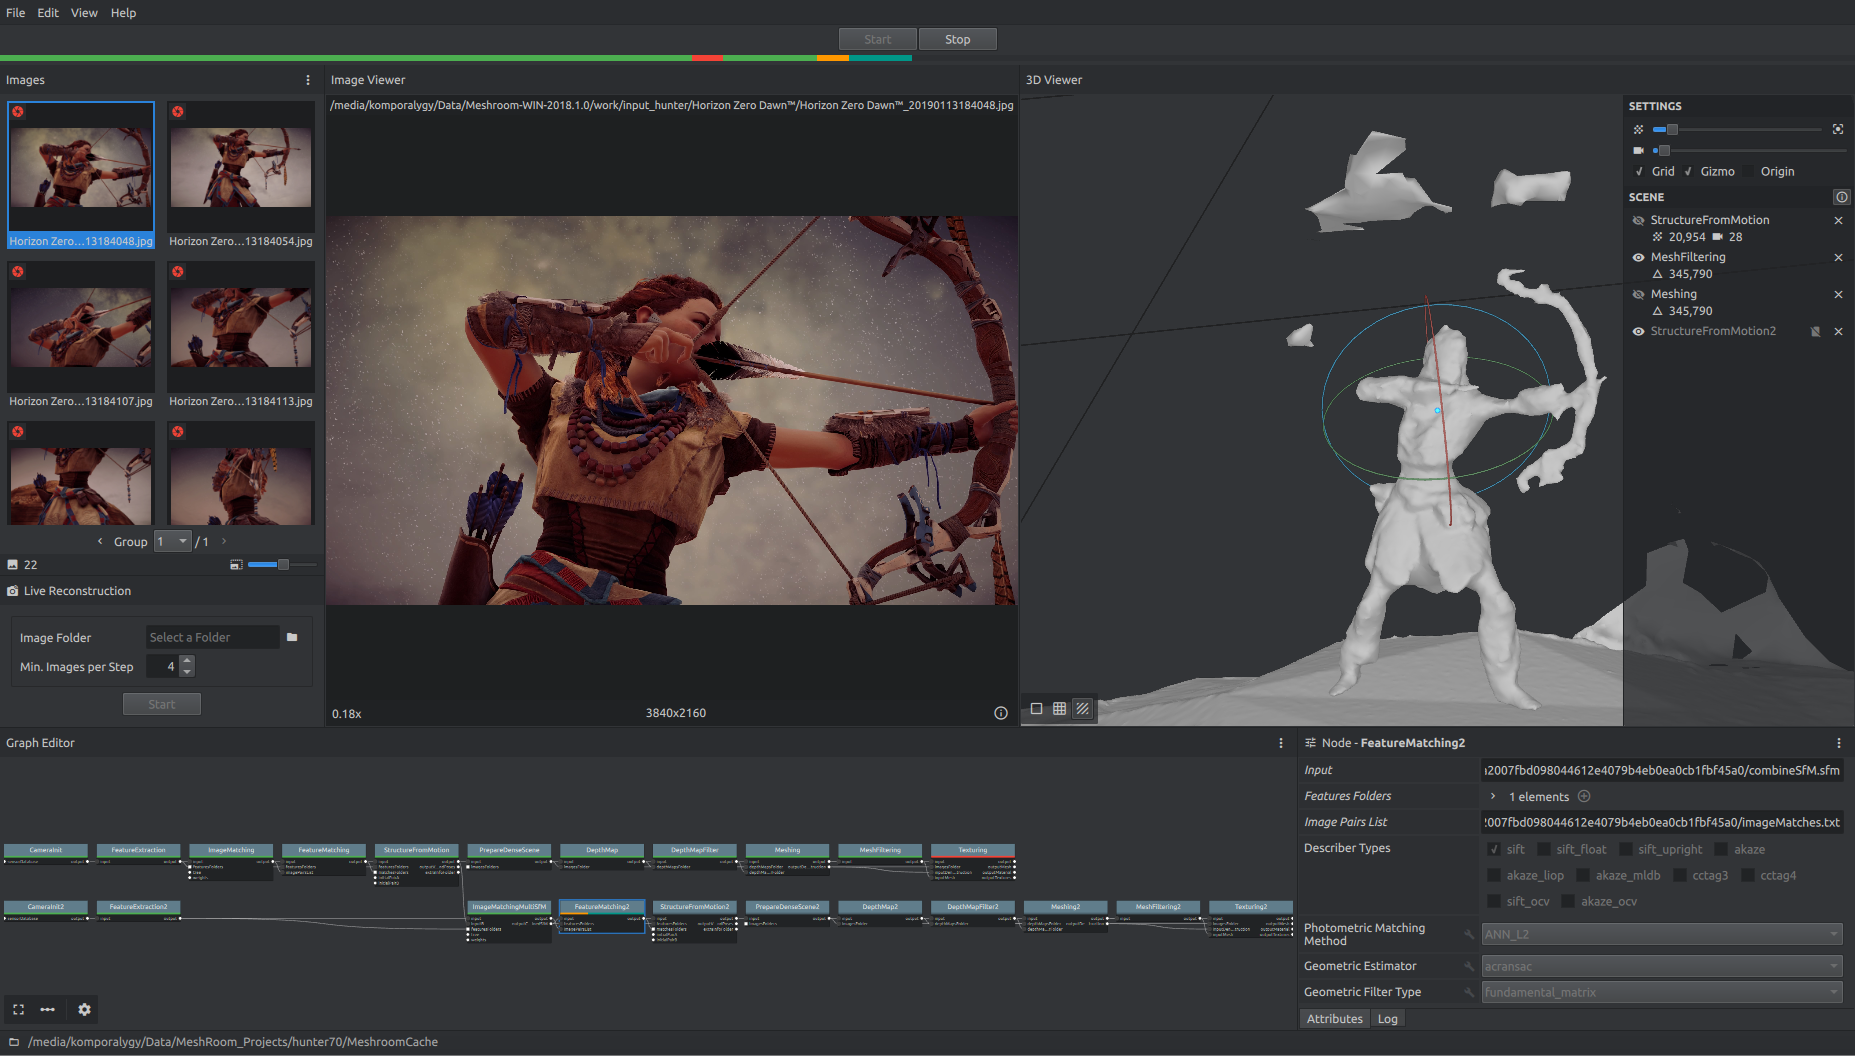Open the Graph Editor three-dot menu
This screenshot has height=1056, width=1855.
coord(1280,743)
